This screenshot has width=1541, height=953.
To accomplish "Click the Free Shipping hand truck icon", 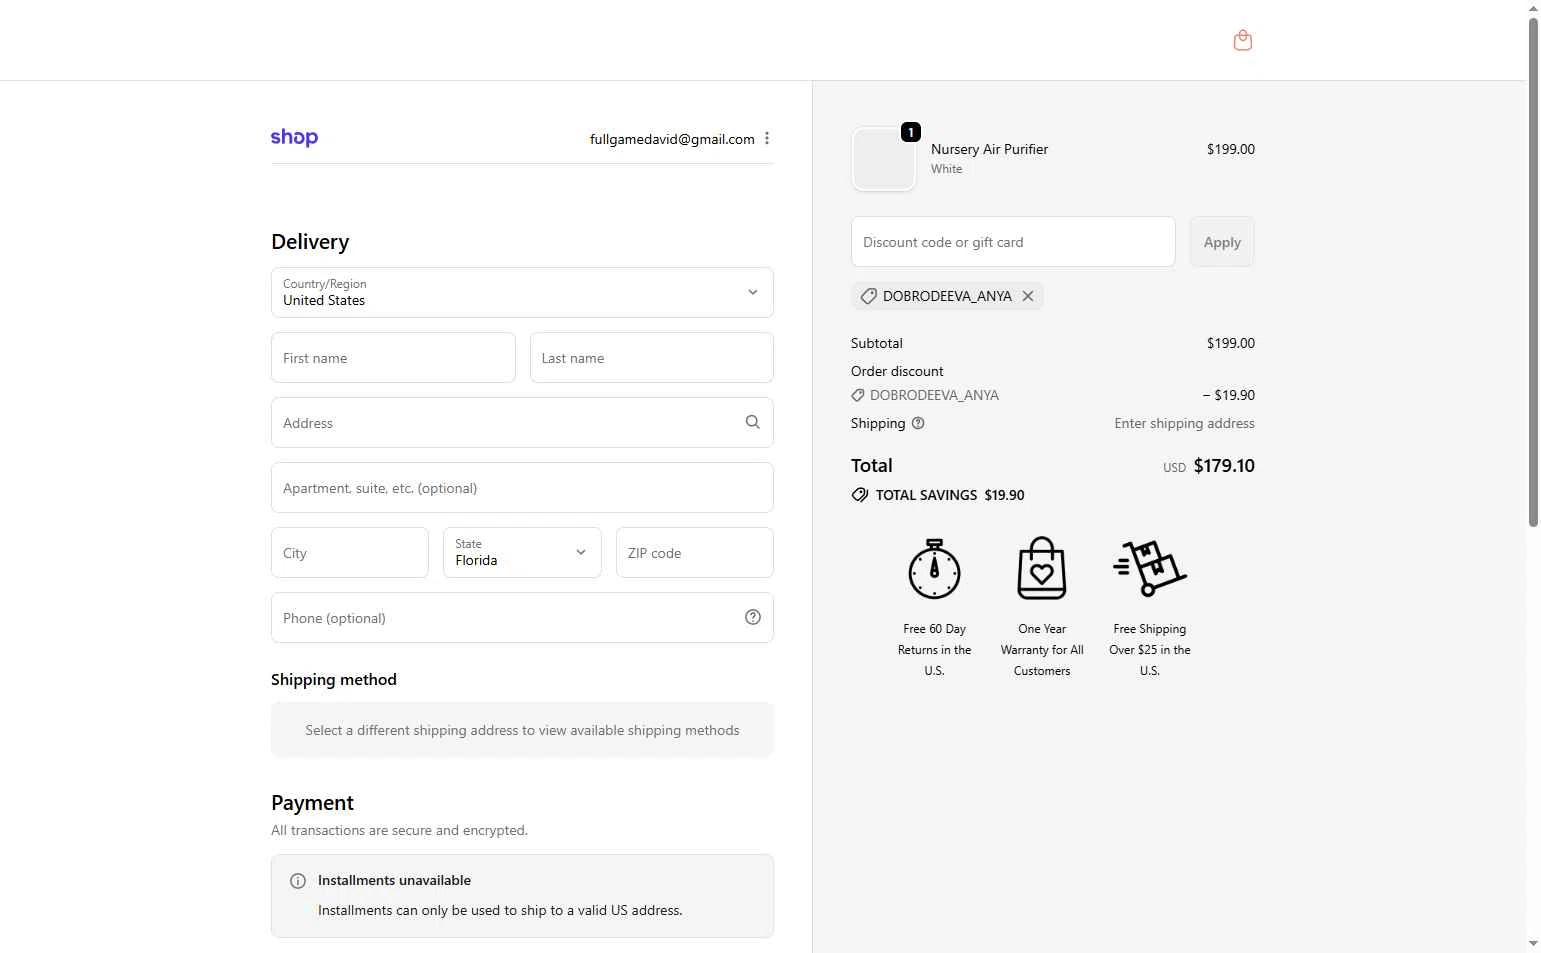I will (x=1149, y=569).
